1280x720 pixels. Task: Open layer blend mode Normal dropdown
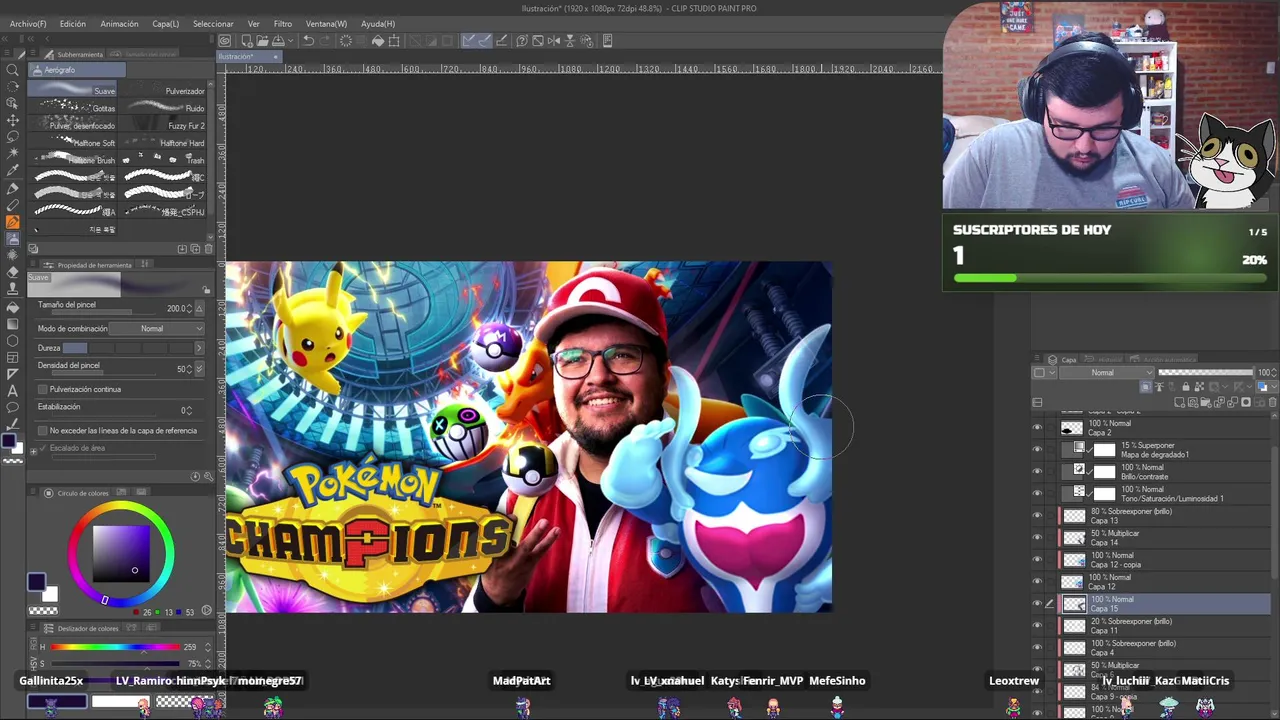[1106, 373]
